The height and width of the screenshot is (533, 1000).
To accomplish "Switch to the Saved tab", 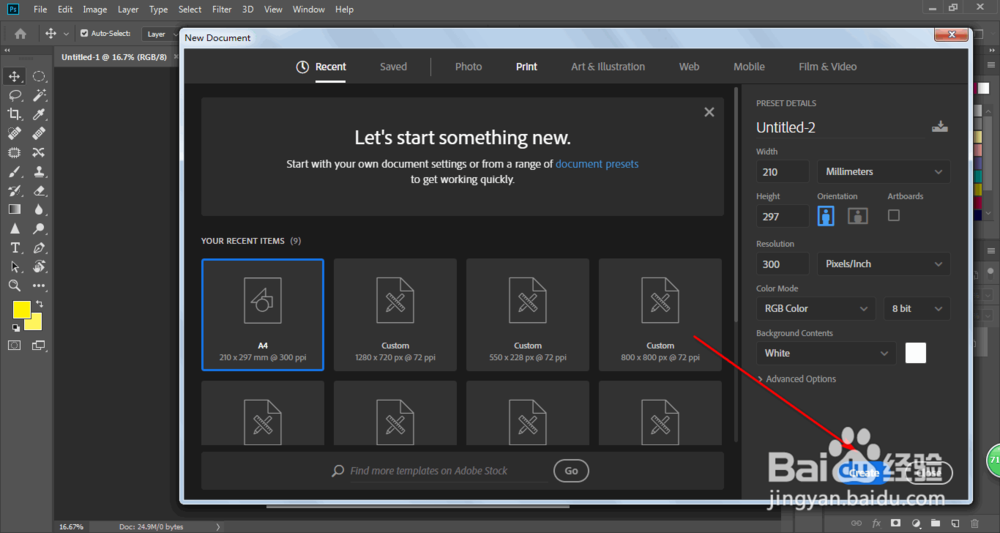I will pyautogui.click(x=393, y=66).
